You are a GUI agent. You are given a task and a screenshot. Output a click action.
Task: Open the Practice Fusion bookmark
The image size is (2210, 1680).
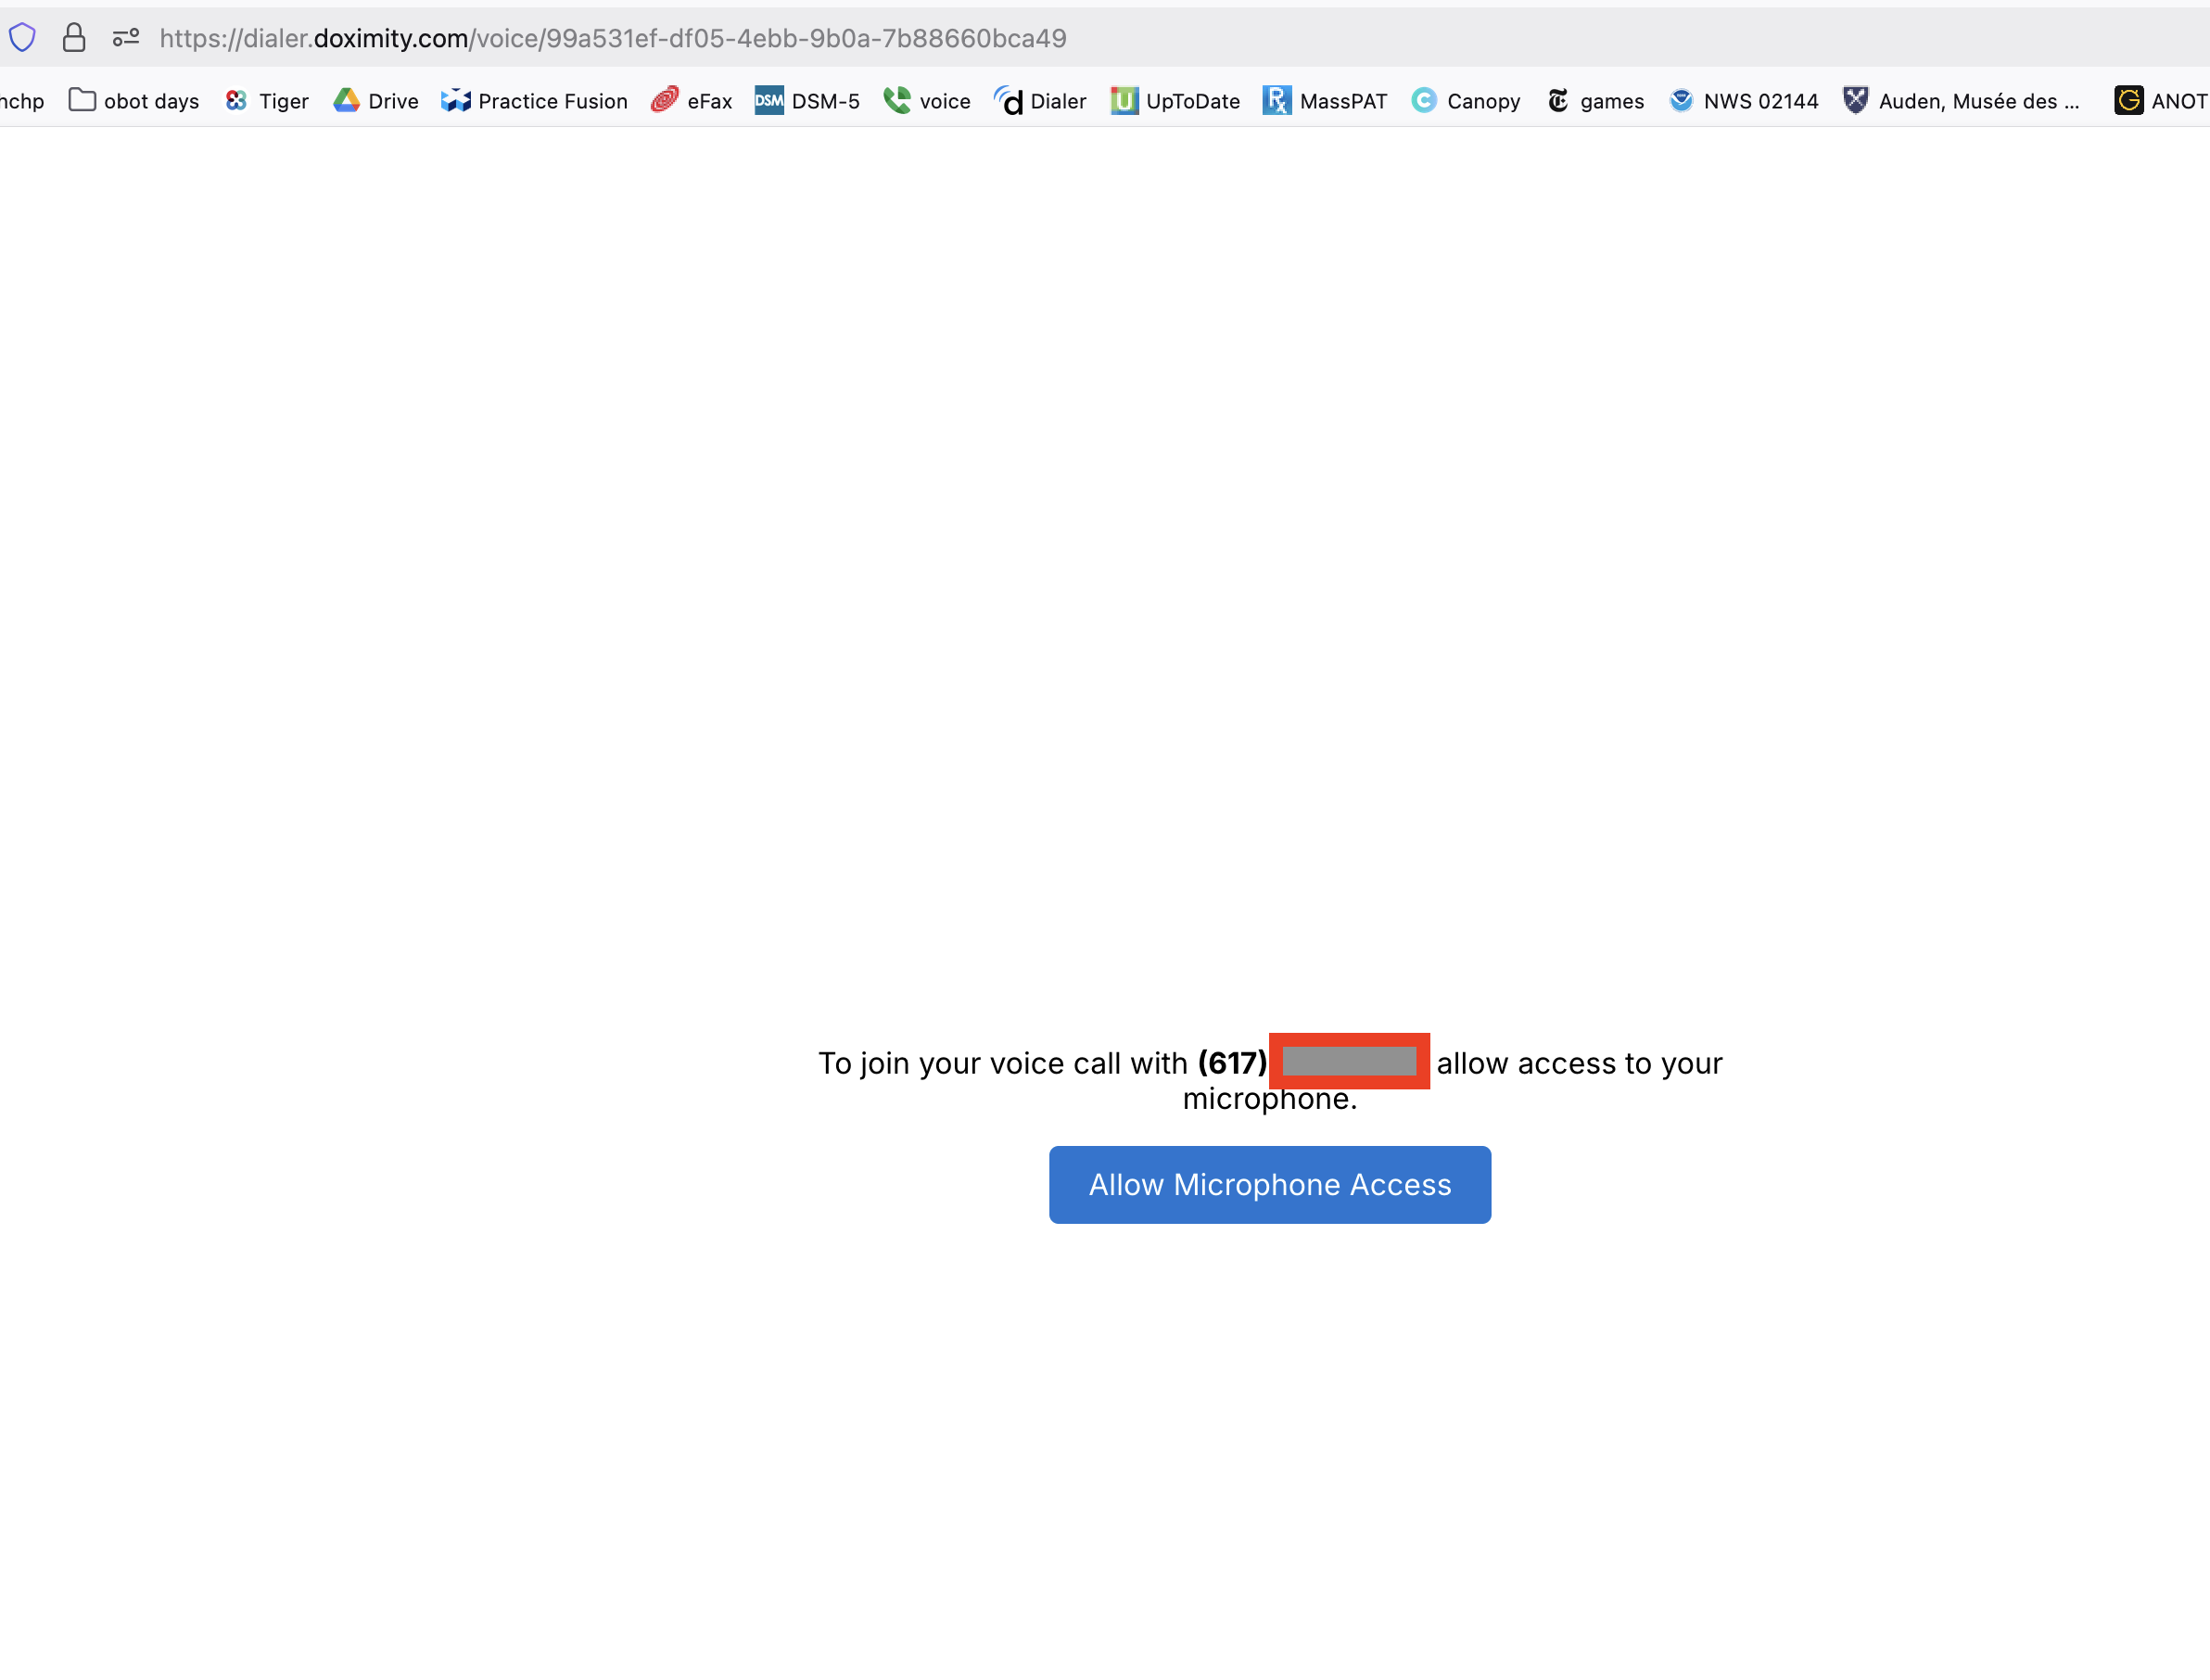coord(535,100)
